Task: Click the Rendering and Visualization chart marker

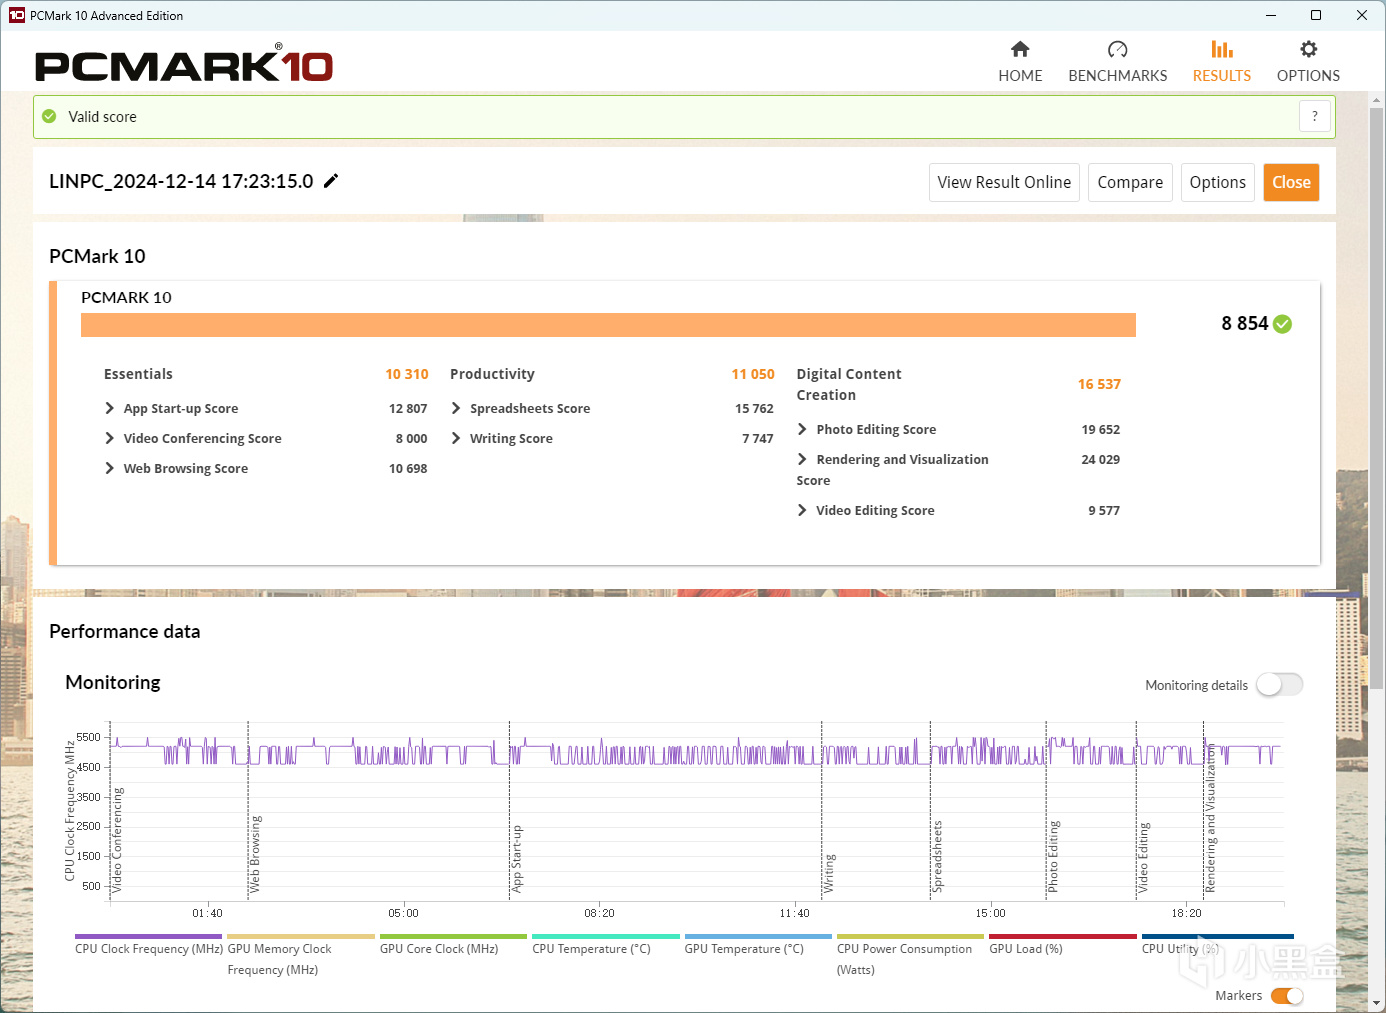Action: tap(1210, 818)
